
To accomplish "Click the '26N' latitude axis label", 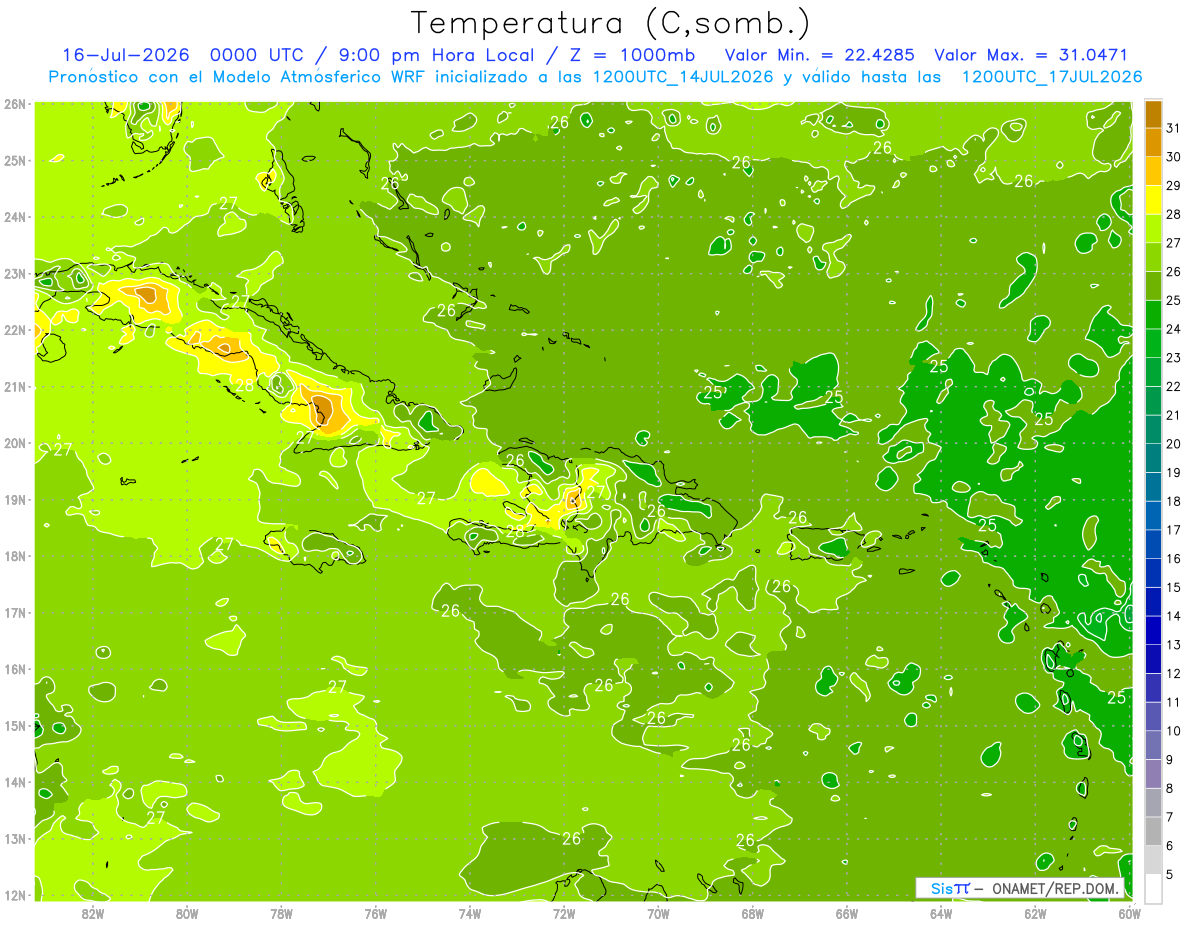I will pyautogui.click(x=15, y=104).
